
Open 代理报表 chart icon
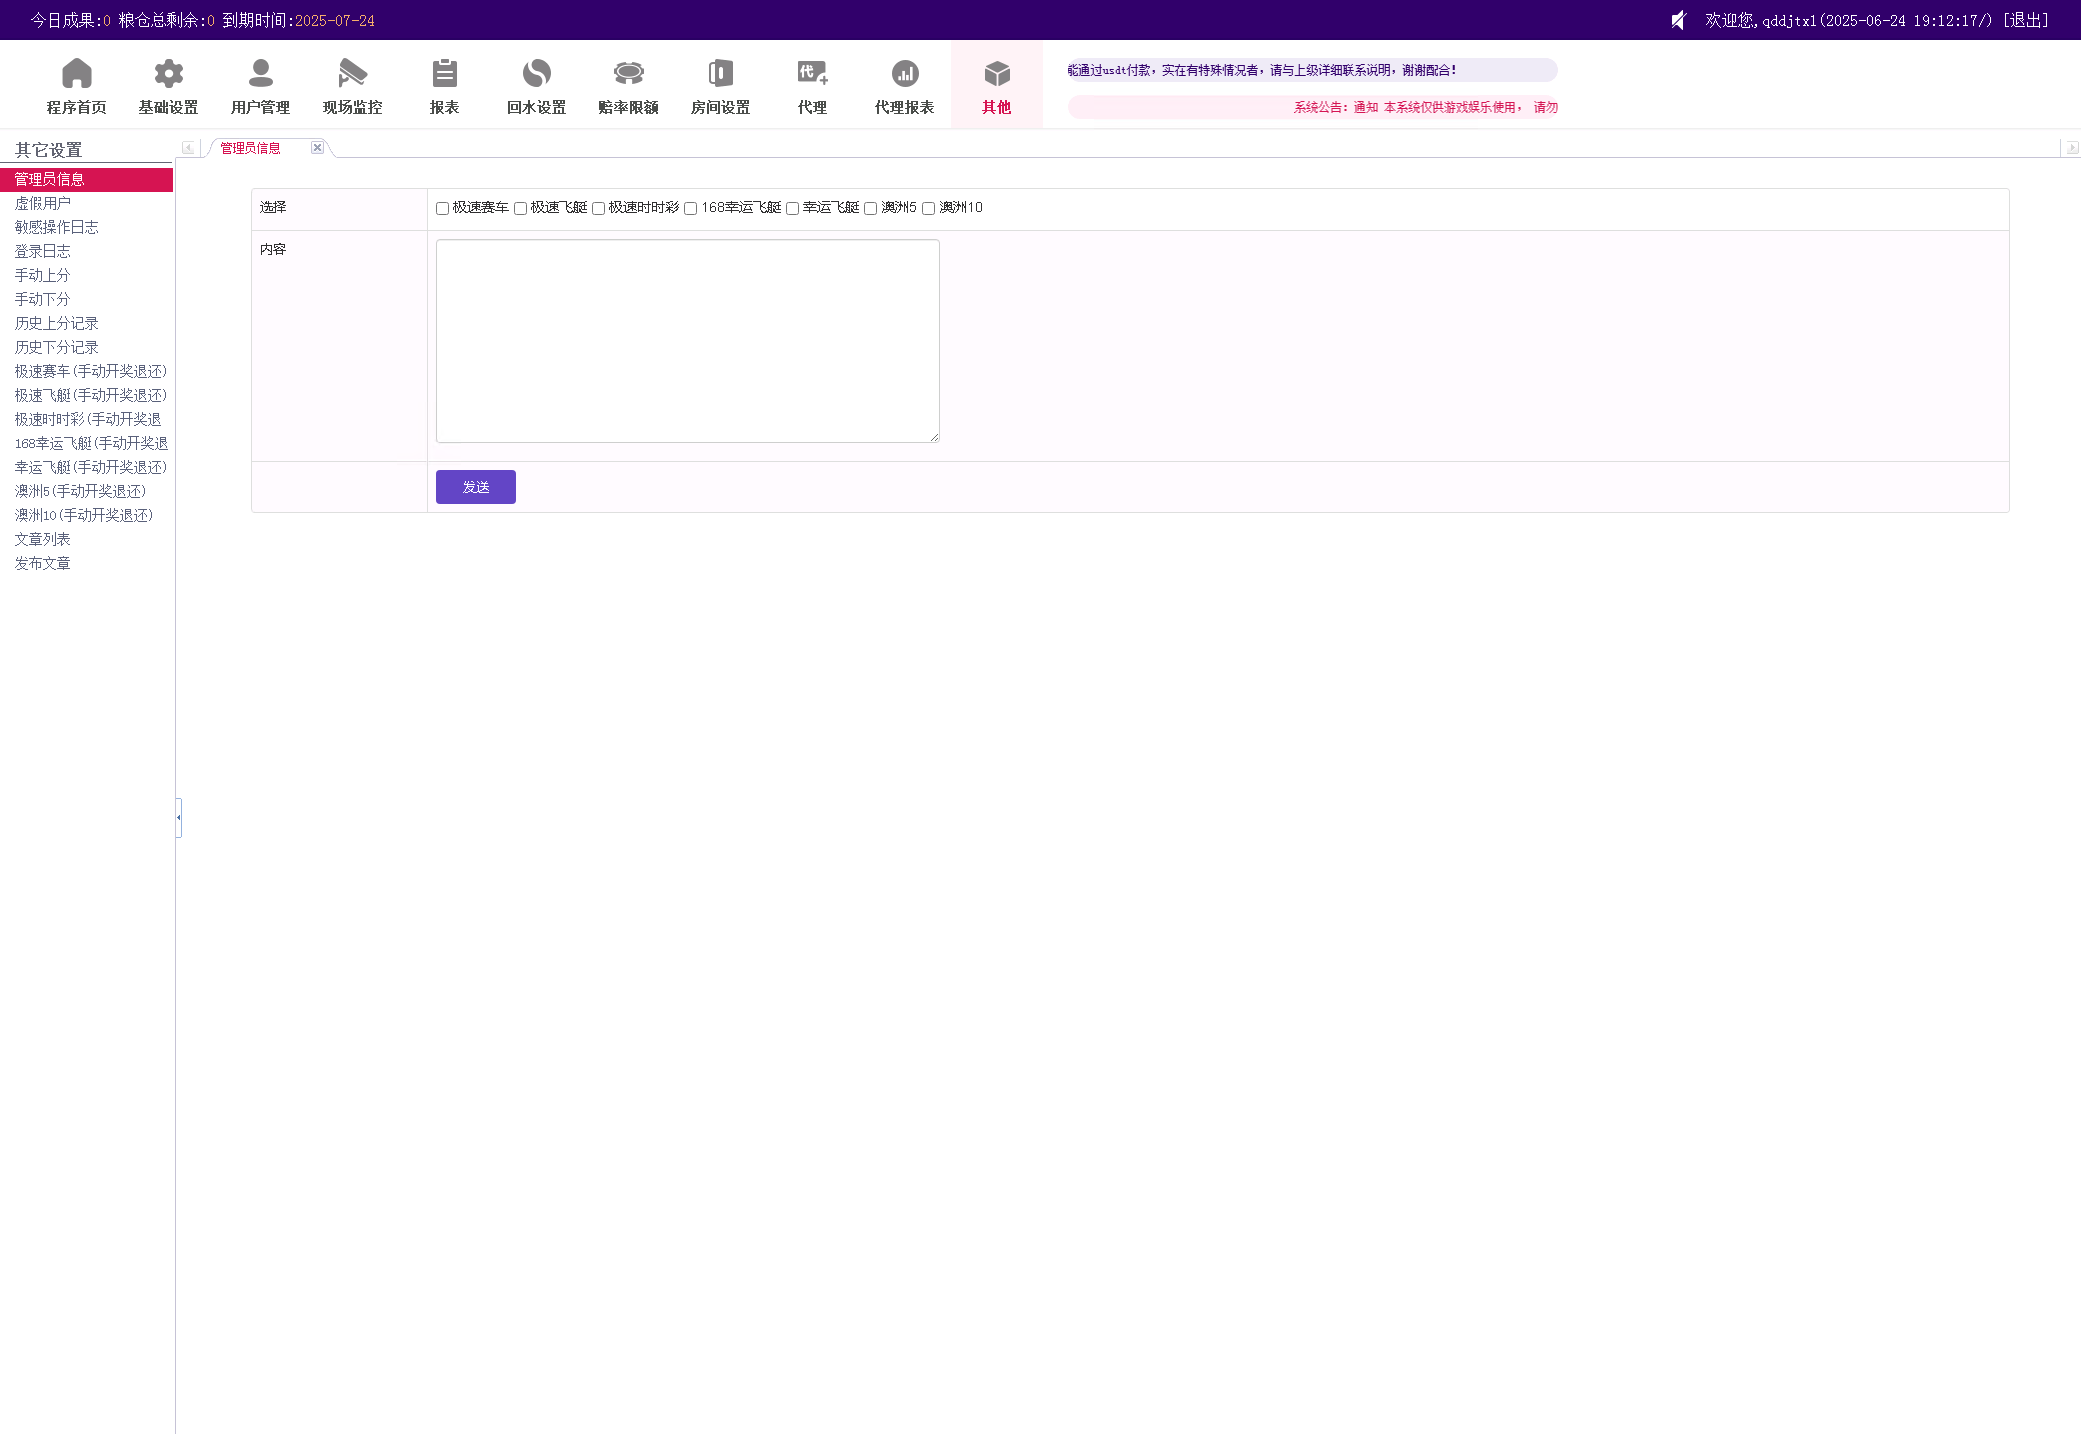904,74
